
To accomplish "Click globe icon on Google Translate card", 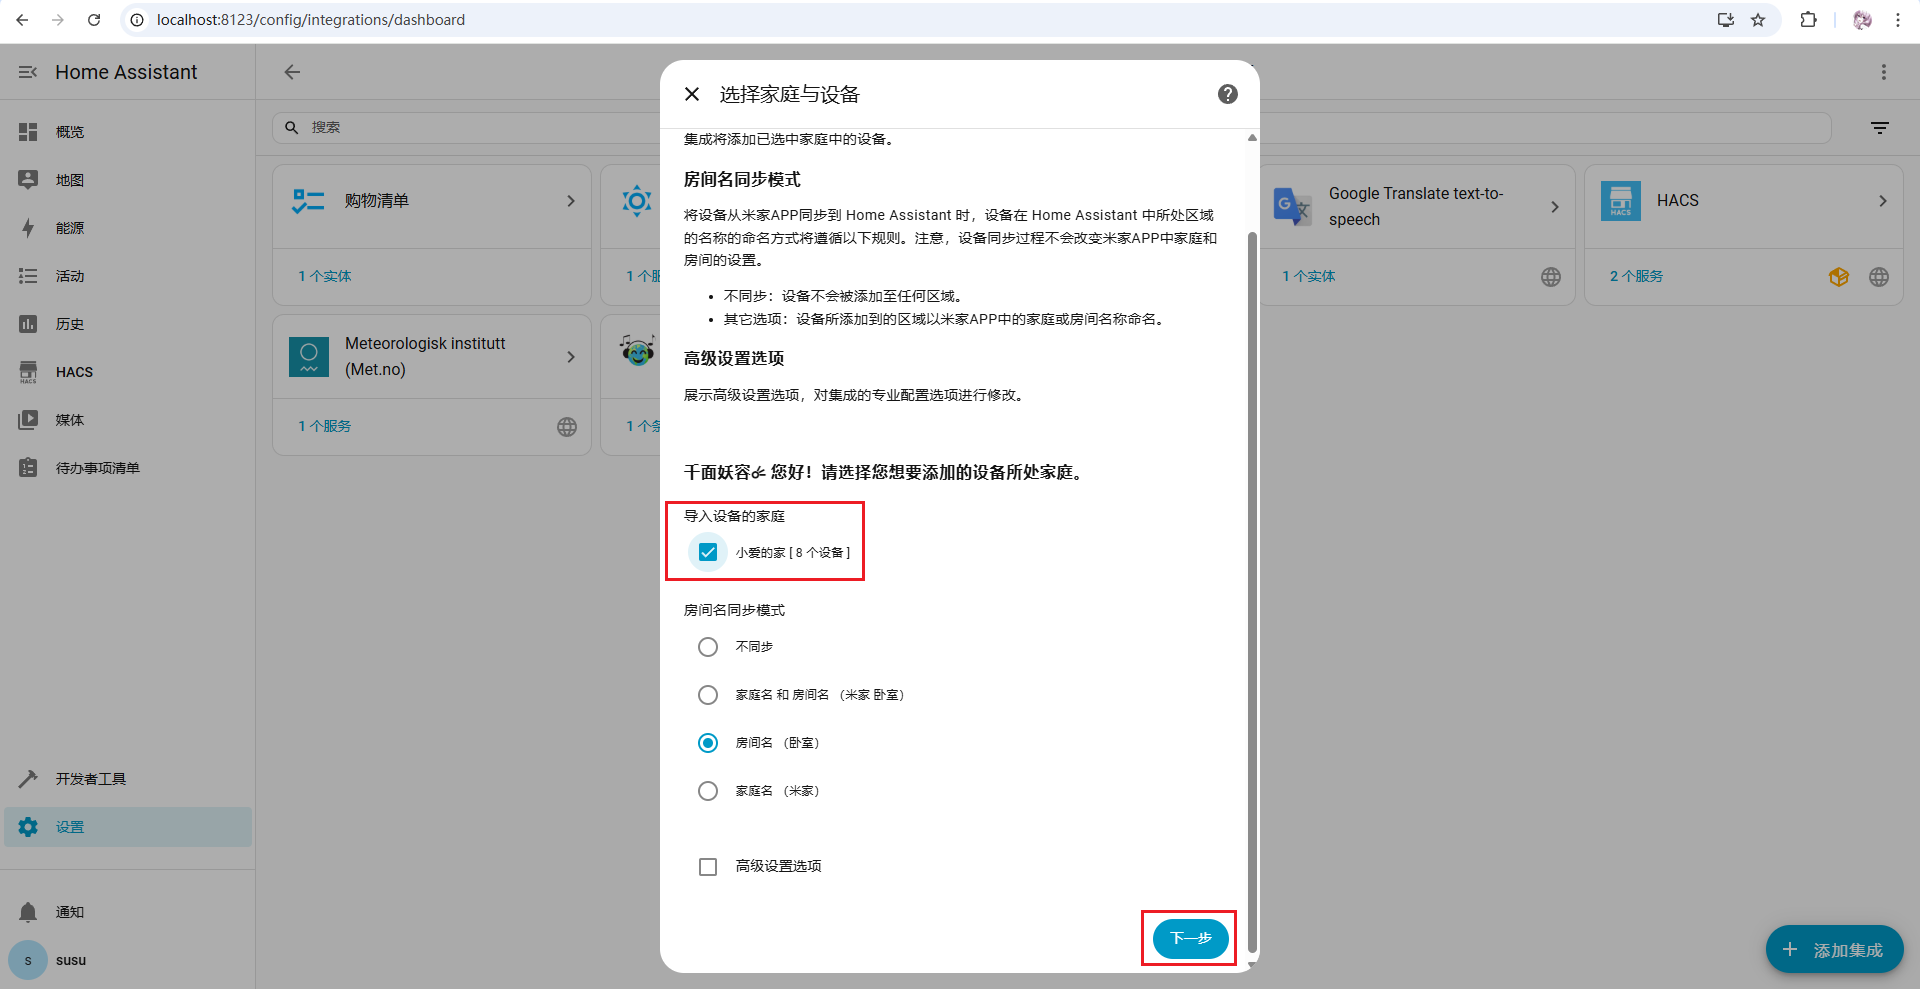I will coord(1551,277).
